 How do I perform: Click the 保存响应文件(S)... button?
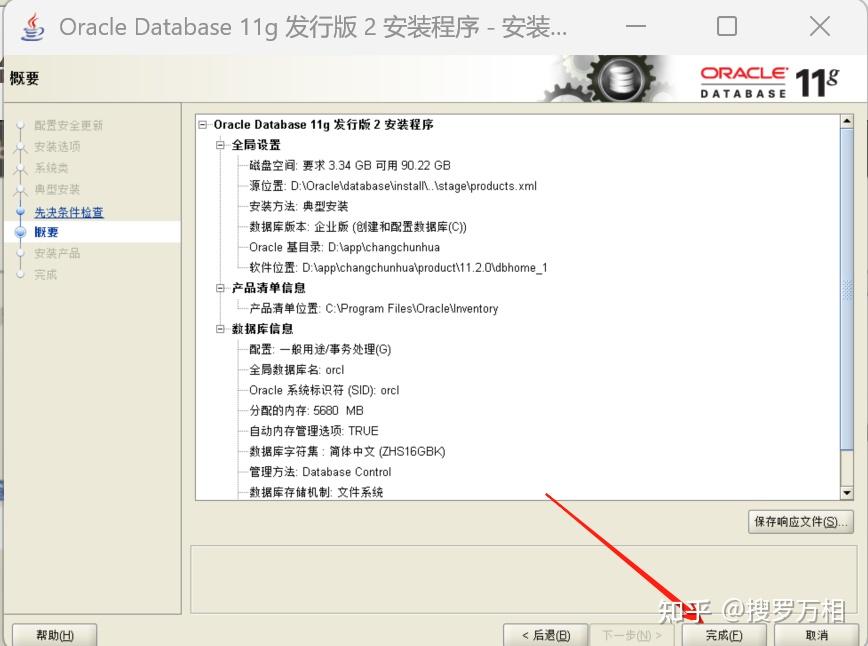[800, 521]
